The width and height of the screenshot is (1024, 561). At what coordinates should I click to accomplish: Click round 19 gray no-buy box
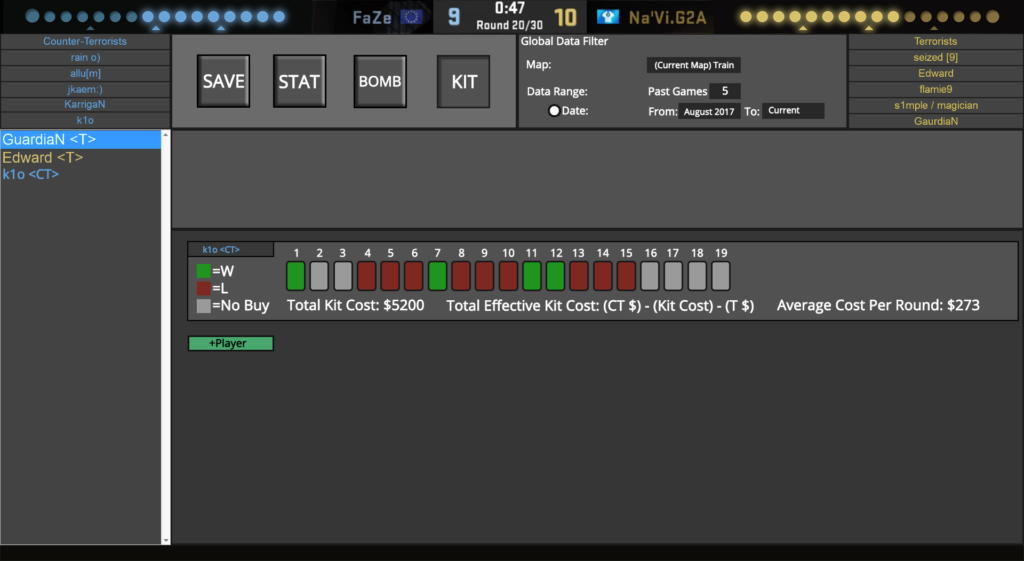720,276
